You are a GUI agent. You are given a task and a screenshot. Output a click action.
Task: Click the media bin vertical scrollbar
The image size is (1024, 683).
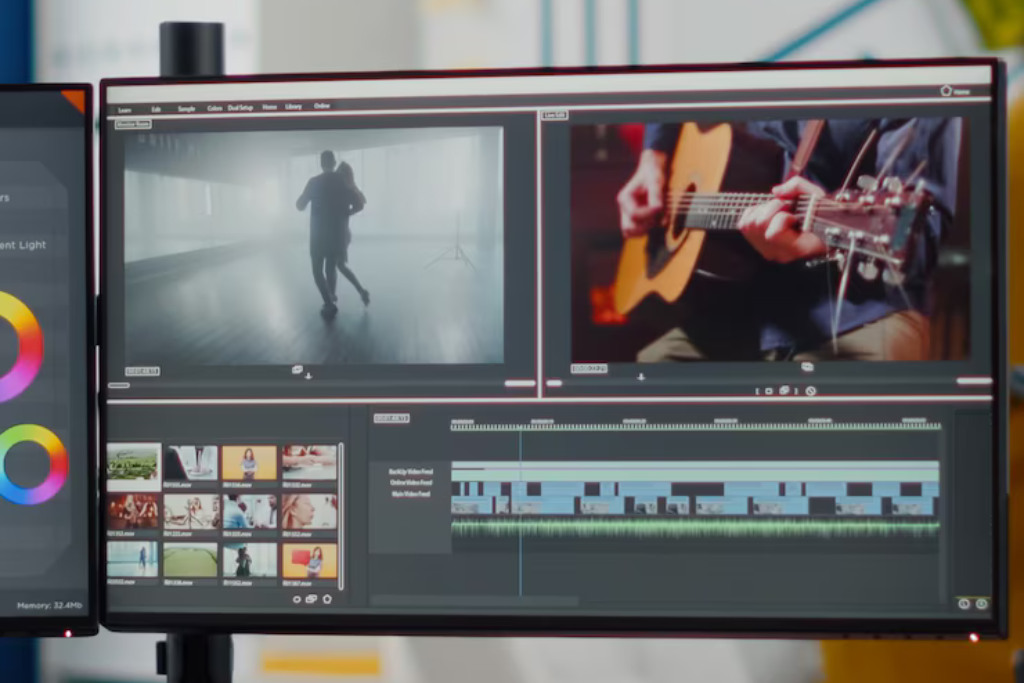pyautogui.click(x=341, y=516)
